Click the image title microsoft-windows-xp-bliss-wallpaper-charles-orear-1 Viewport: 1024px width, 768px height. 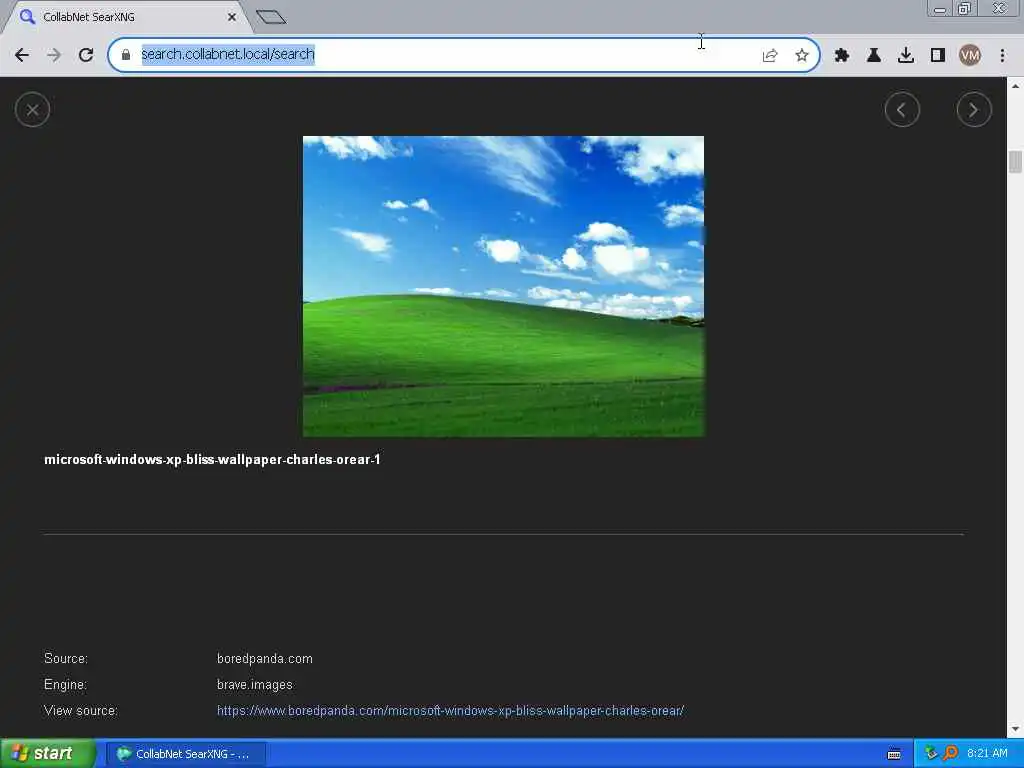tap(212, 460)
